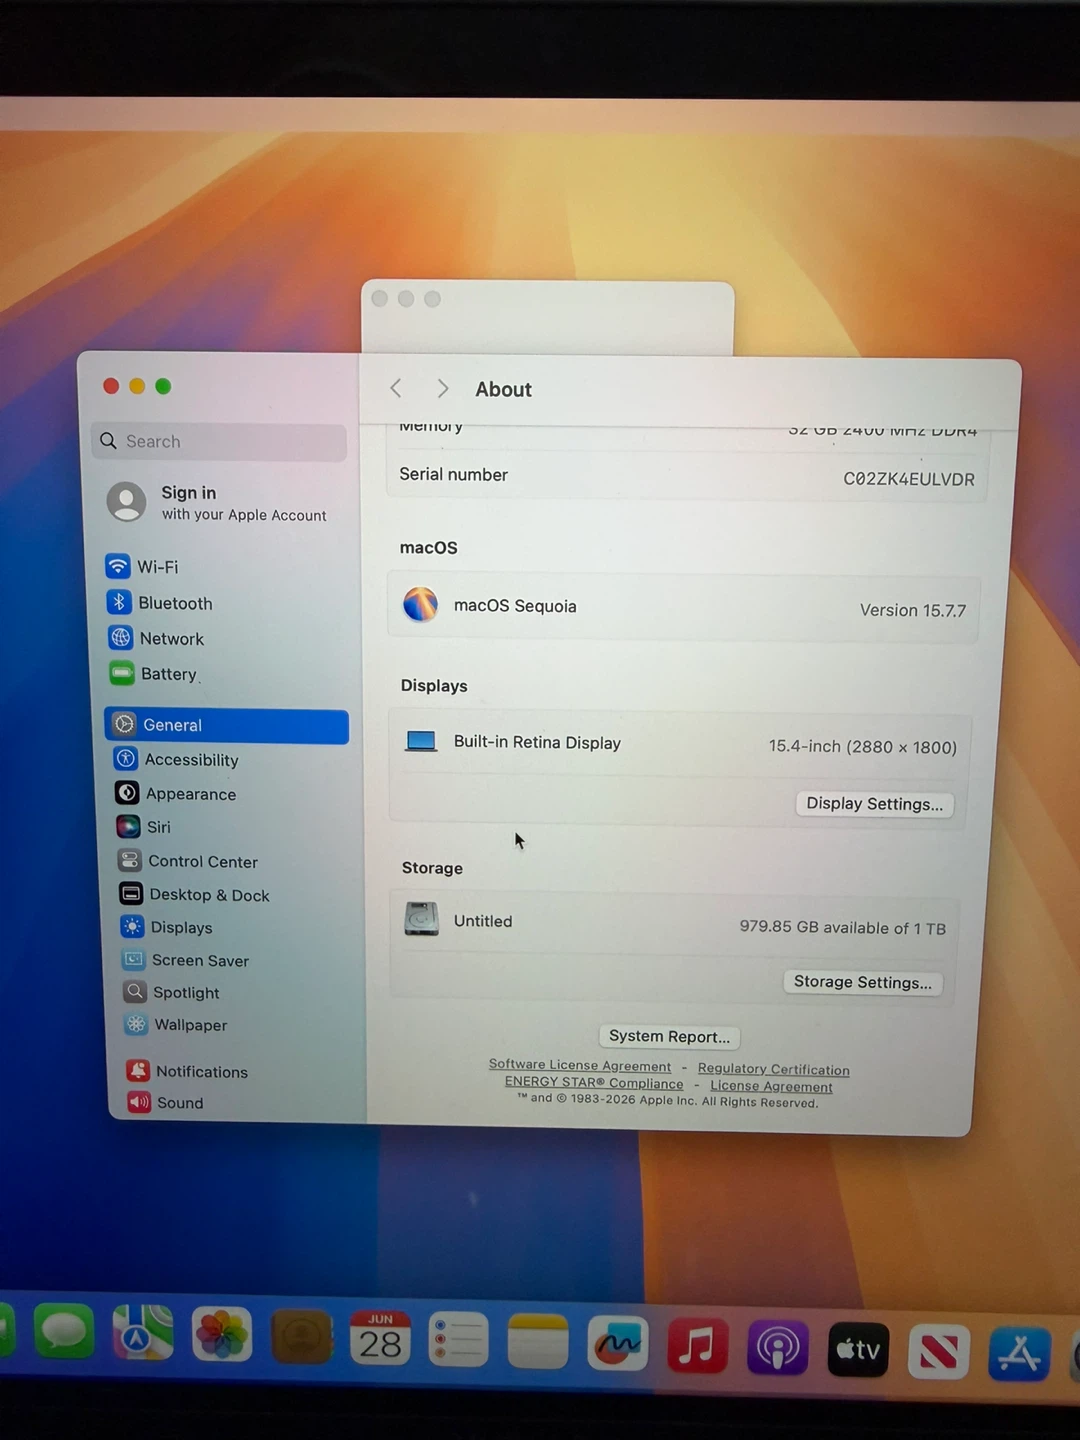Click the Version 15.7.7 text
This screenshot has width=1080, height=1440.
[x=912, y=610]
